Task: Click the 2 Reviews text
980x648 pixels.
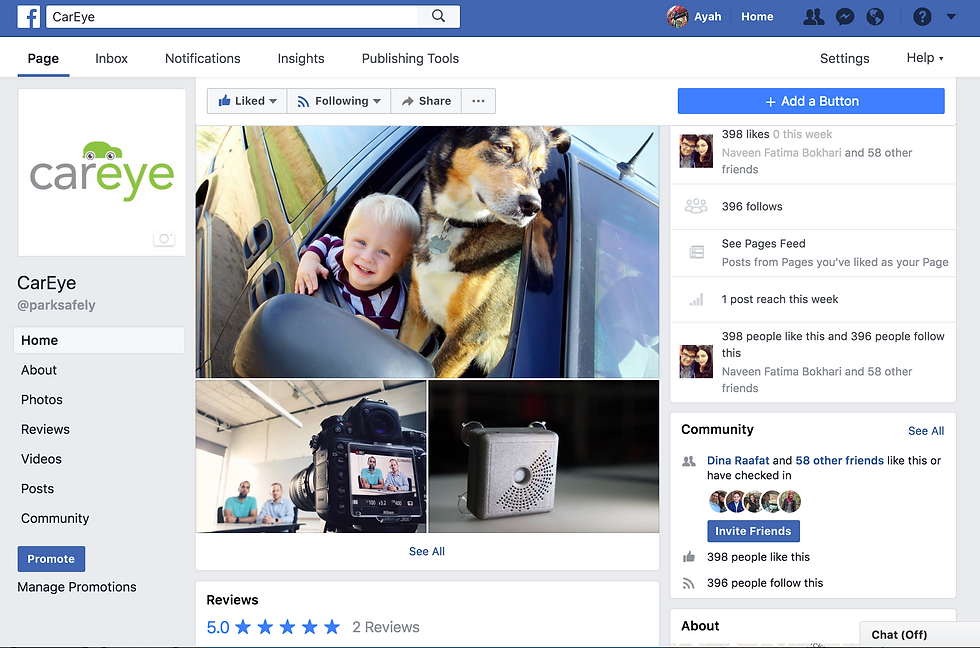Action: (x=386, y=627)
